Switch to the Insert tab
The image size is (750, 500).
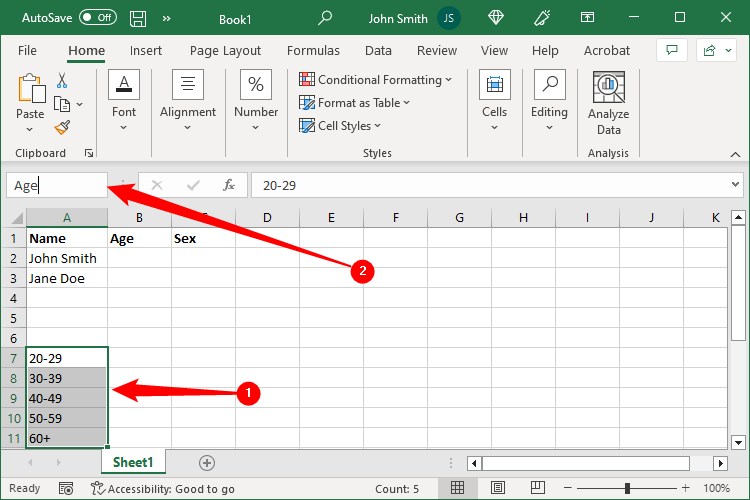[145, 51]
